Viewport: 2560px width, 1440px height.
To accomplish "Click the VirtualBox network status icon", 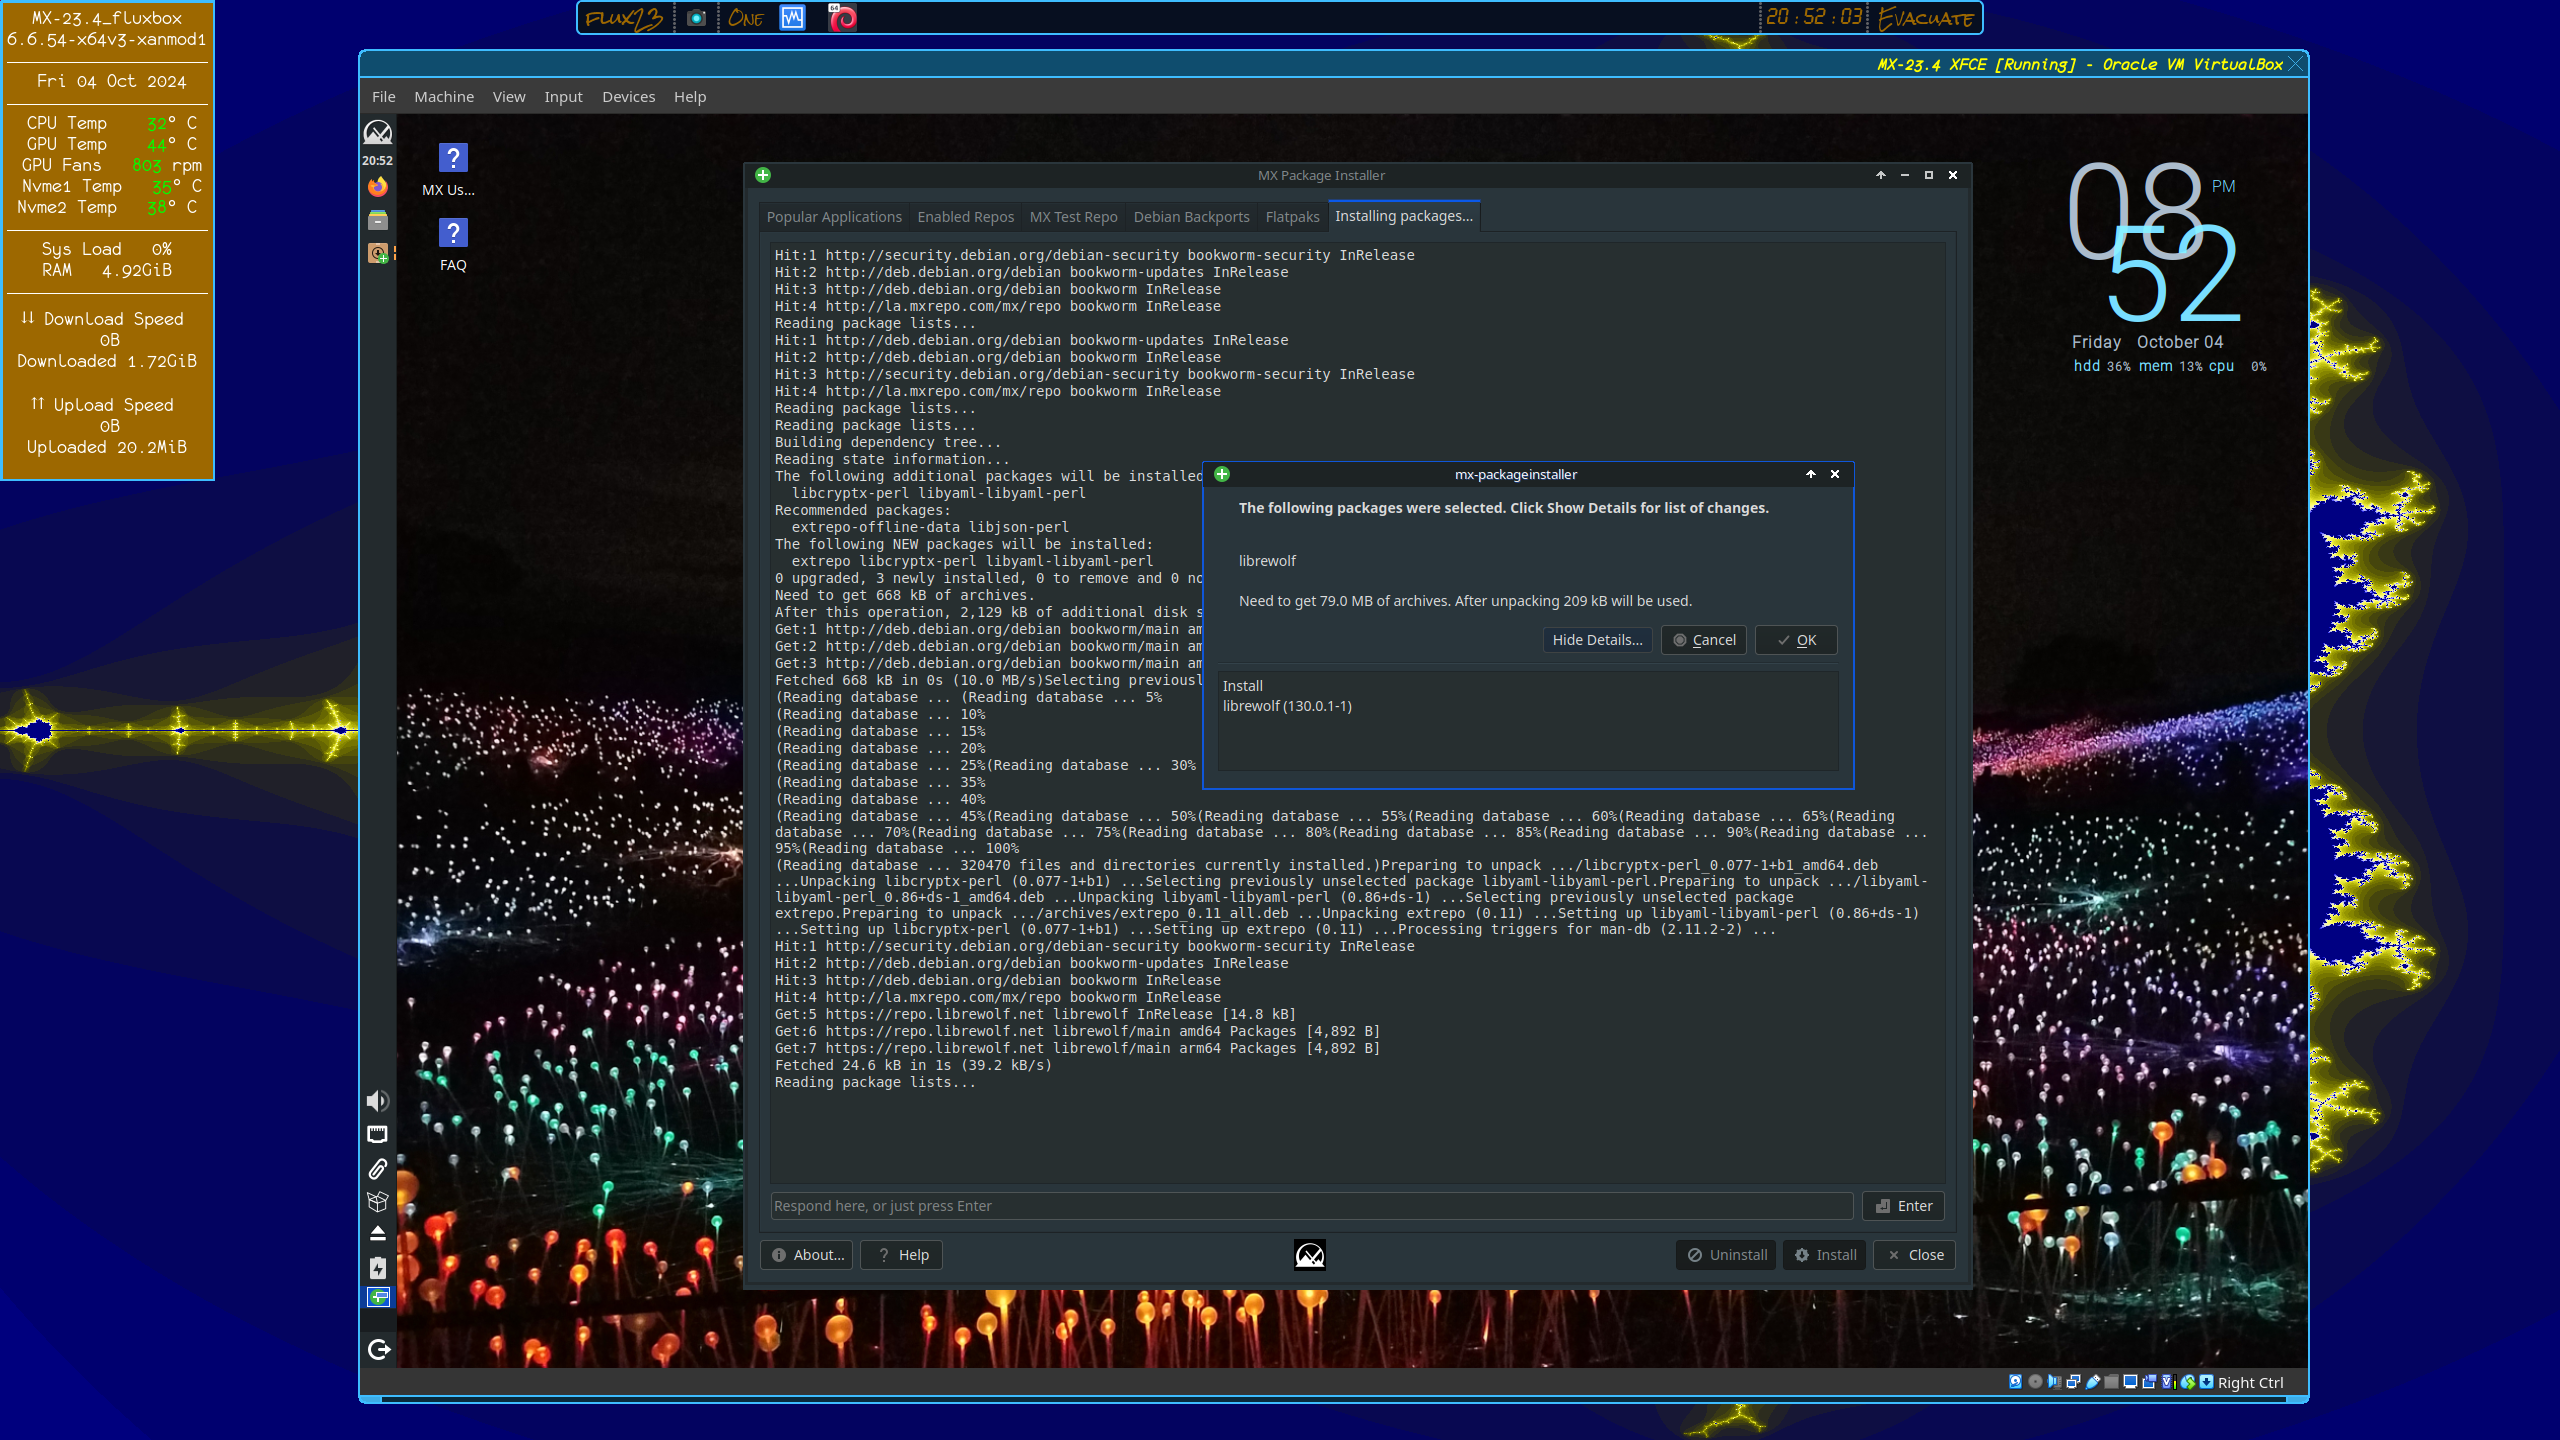I will (x=2073, y=1382).
